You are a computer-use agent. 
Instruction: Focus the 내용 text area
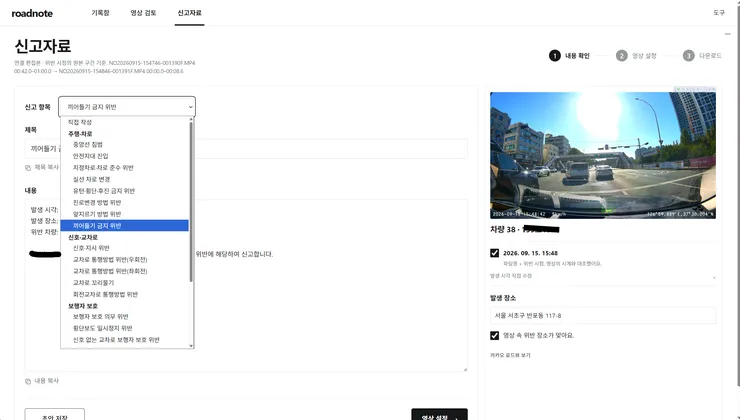tap(246, 285)
